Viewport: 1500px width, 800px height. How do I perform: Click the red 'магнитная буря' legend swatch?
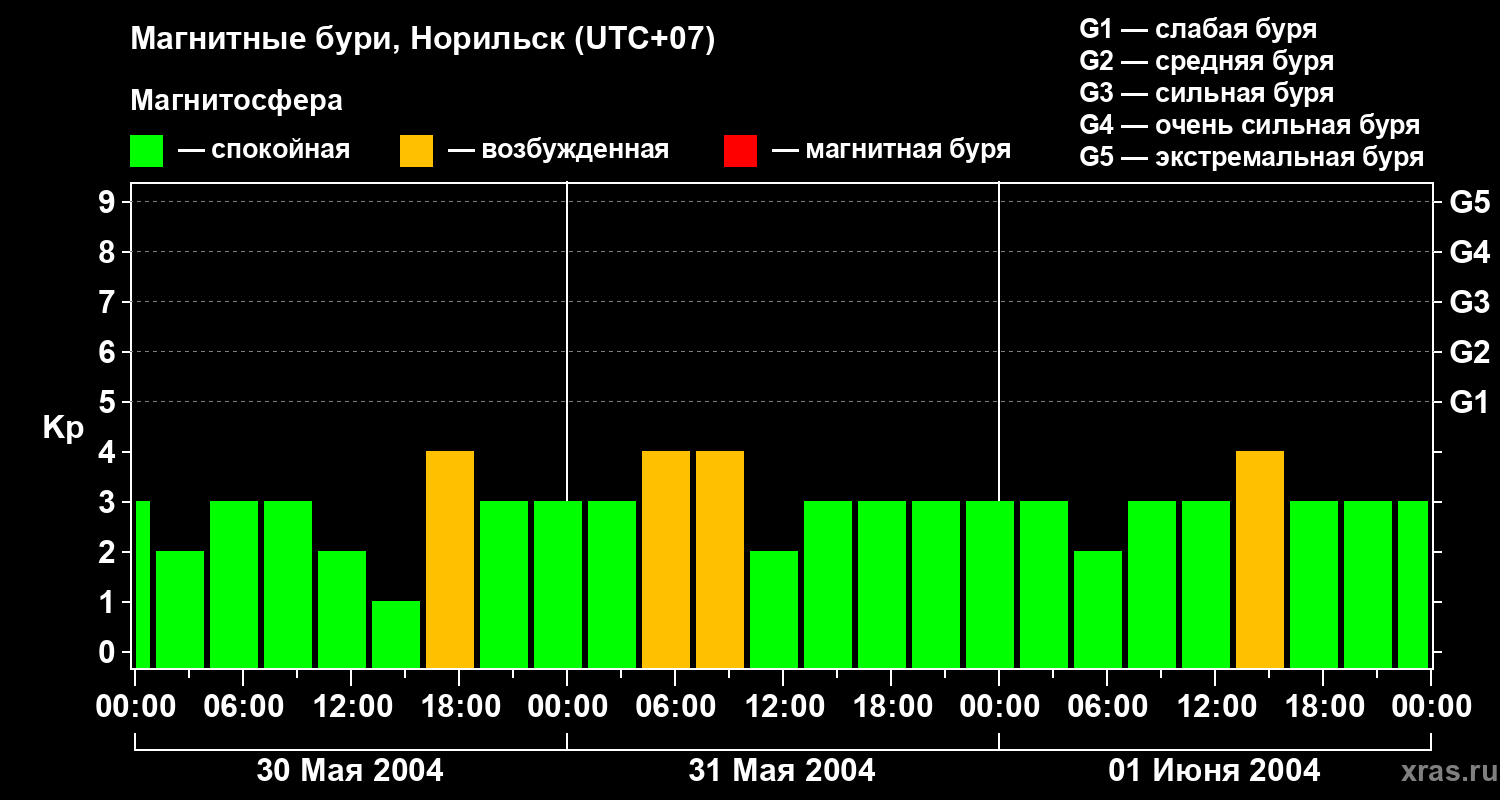[x=740, y=150]
